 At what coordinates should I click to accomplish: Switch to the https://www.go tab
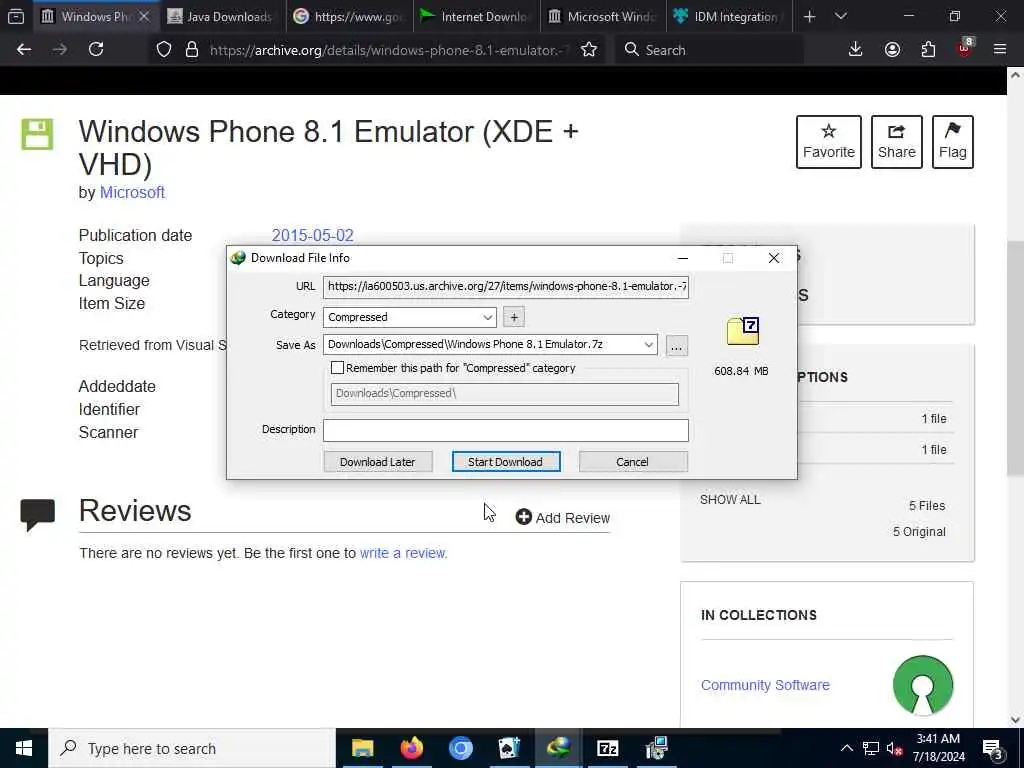click(350, 16)
